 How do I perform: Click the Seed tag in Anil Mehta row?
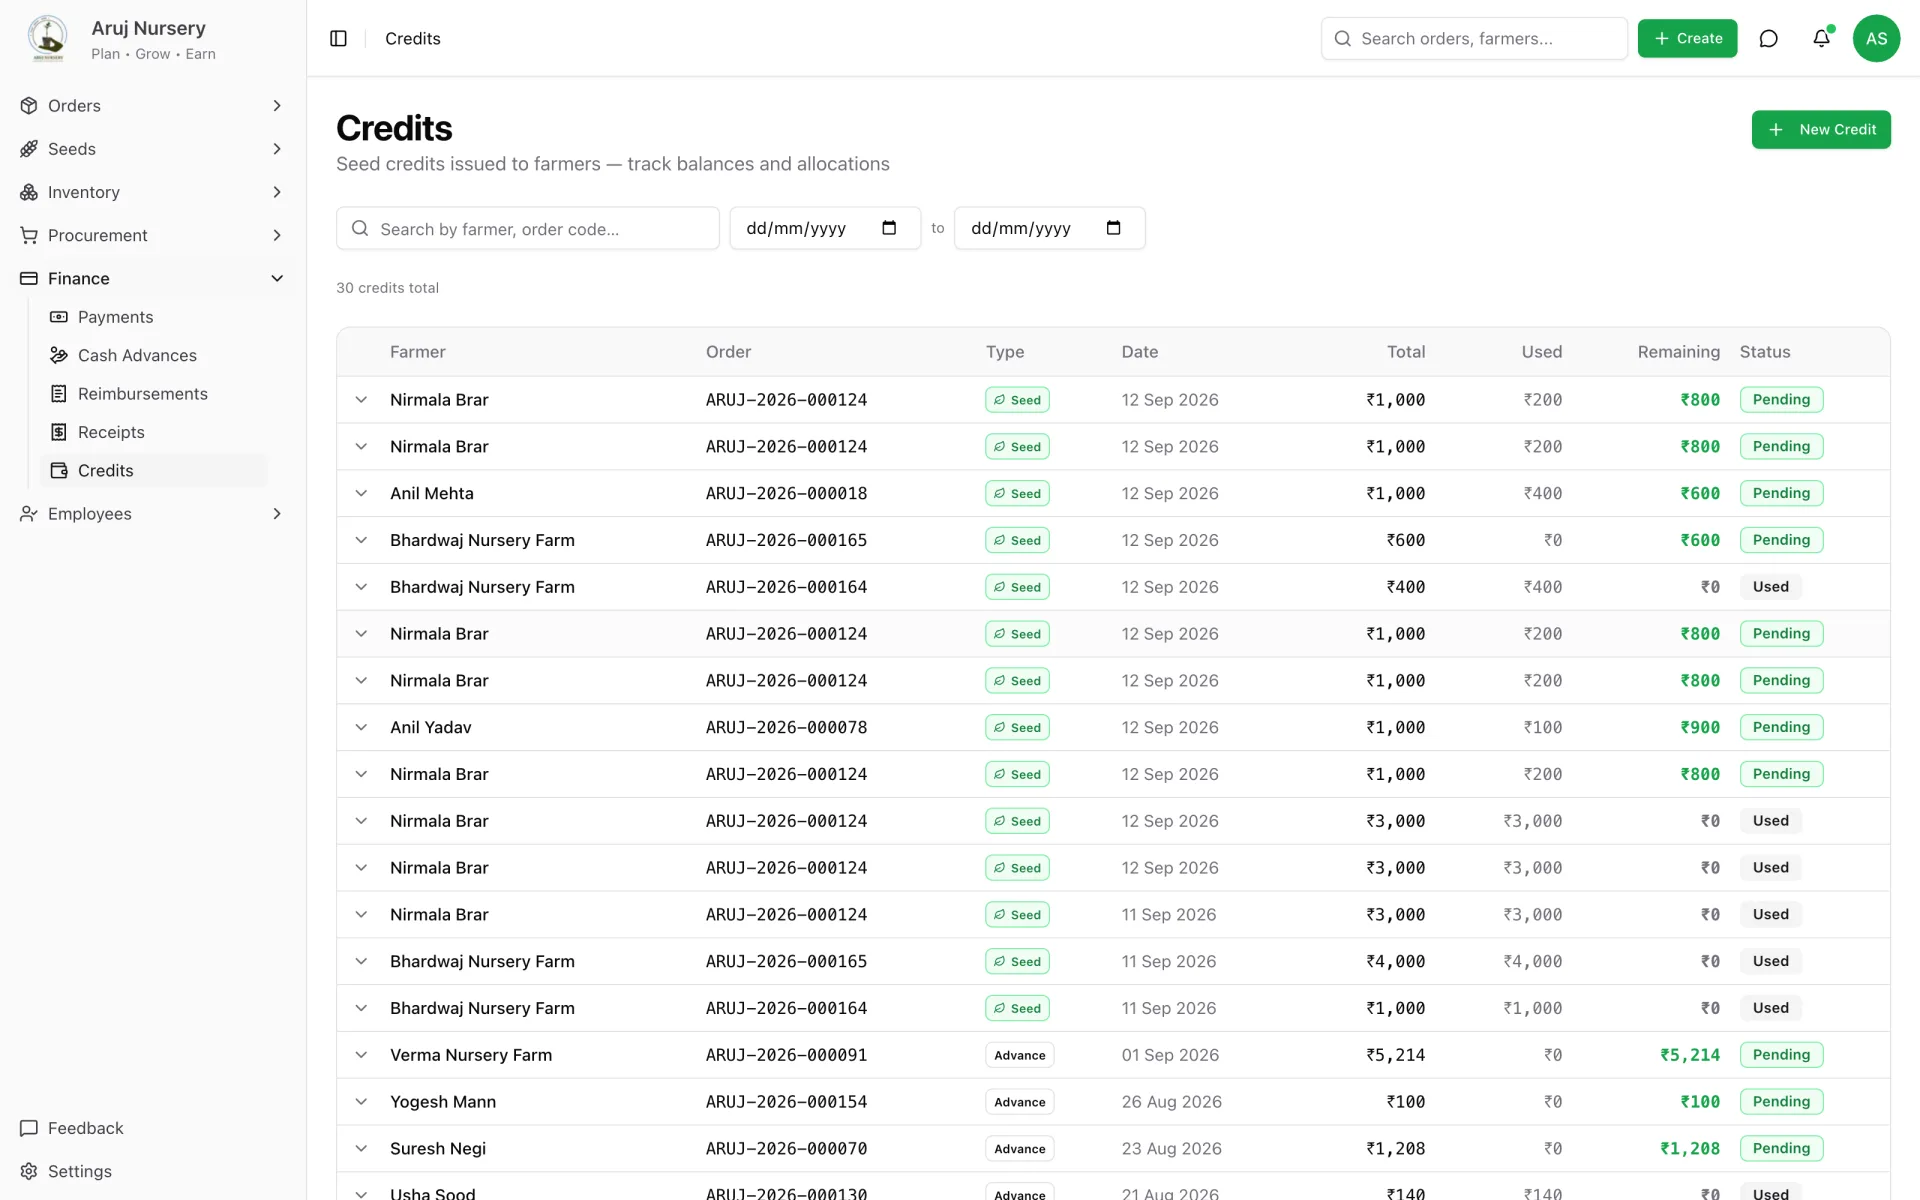click(1017, 493)
